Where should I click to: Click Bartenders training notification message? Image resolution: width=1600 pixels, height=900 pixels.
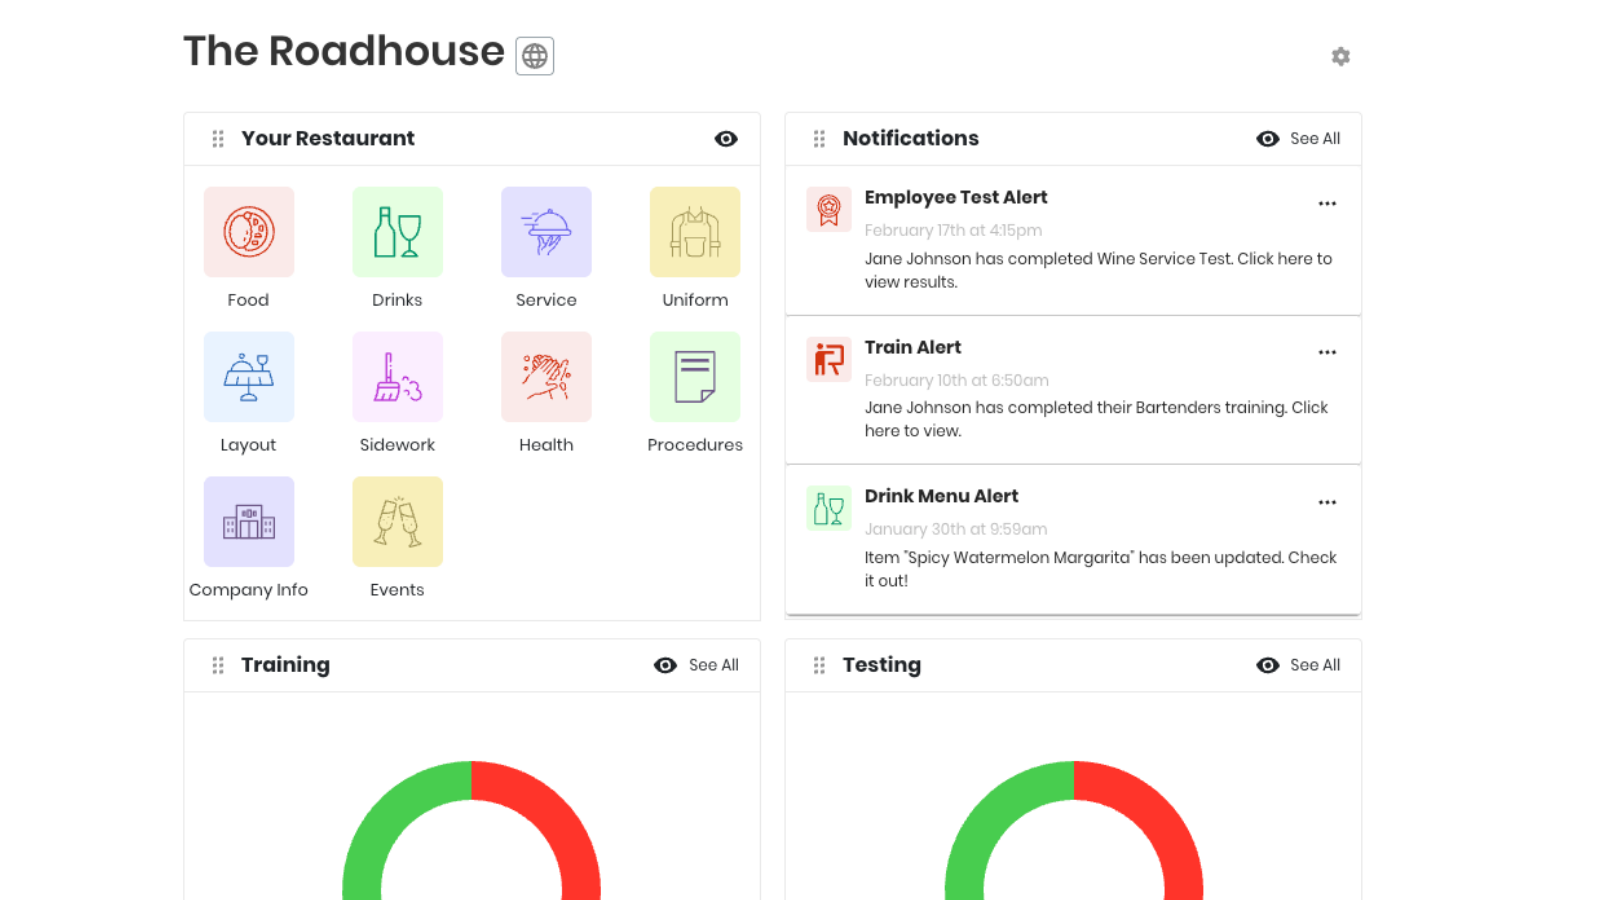[1096, 419]
